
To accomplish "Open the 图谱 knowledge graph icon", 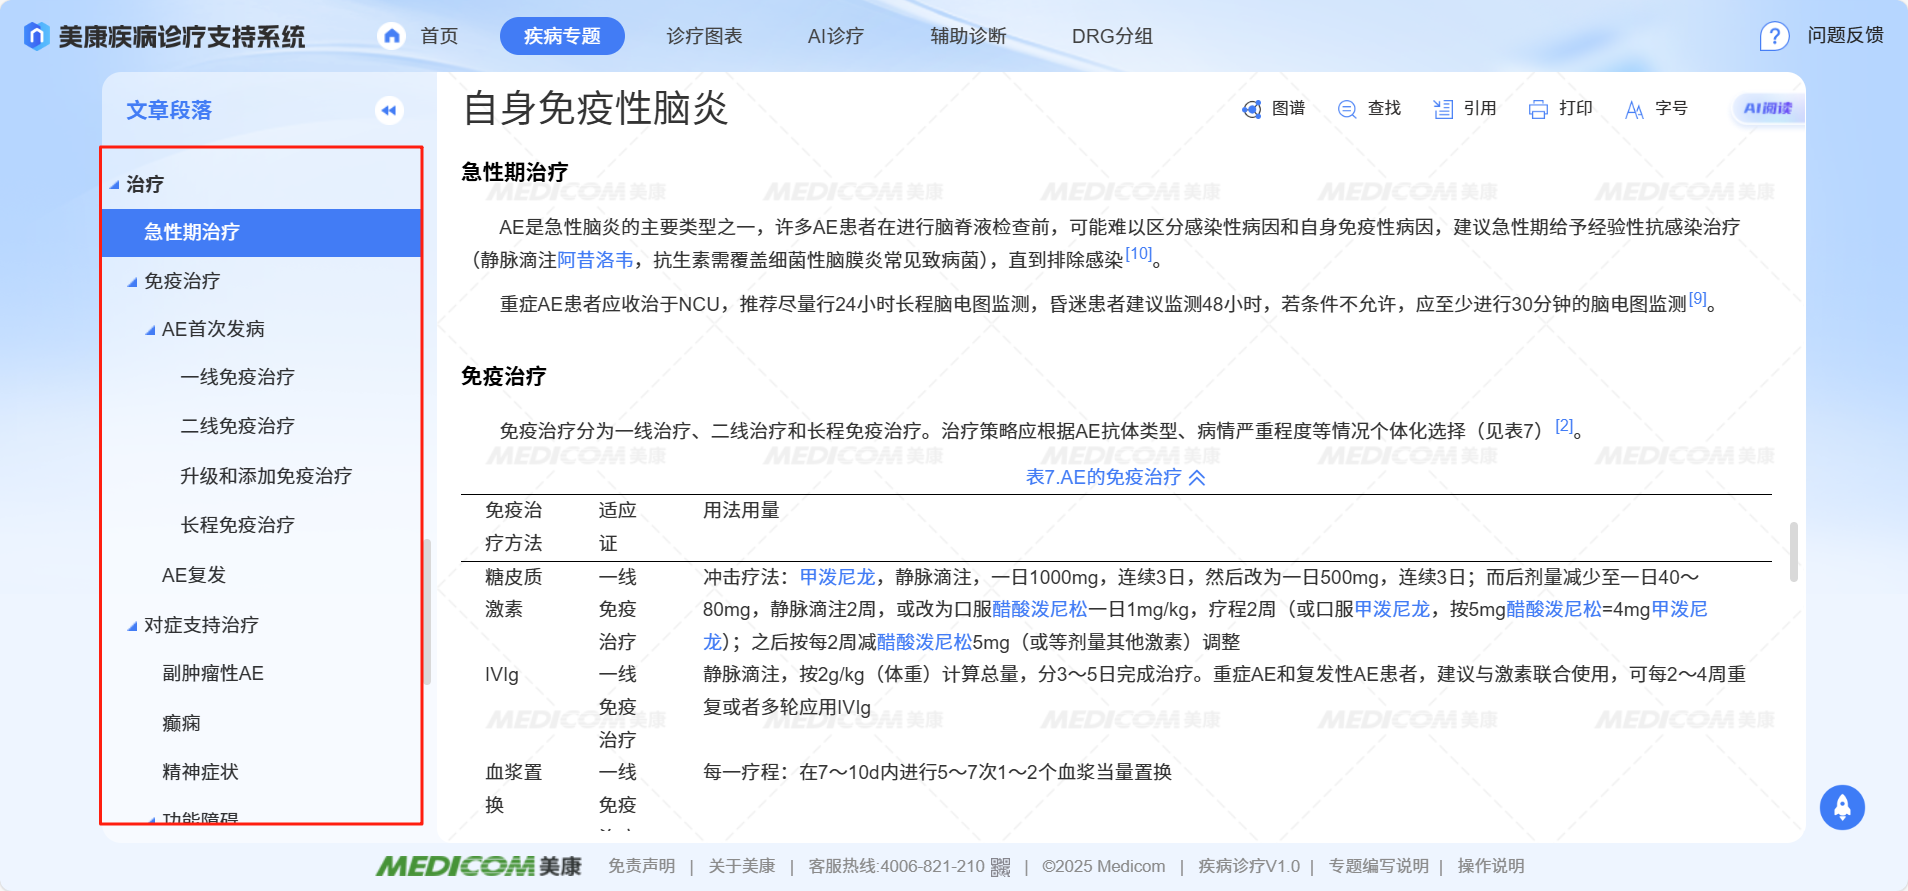I will (x=1251, y=109).
